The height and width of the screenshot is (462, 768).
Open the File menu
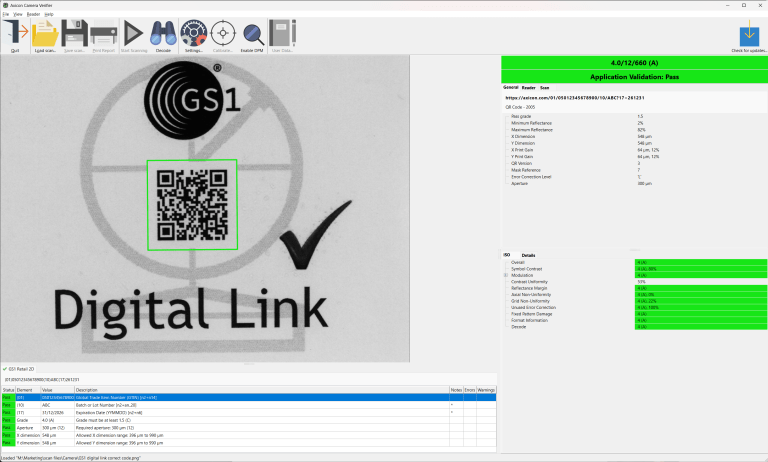[6, 14]
